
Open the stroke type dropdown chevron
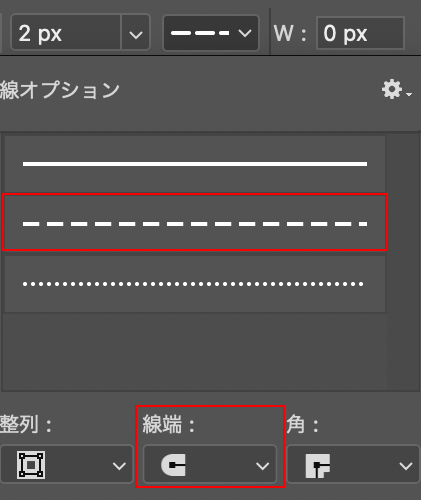pos(245,33)
